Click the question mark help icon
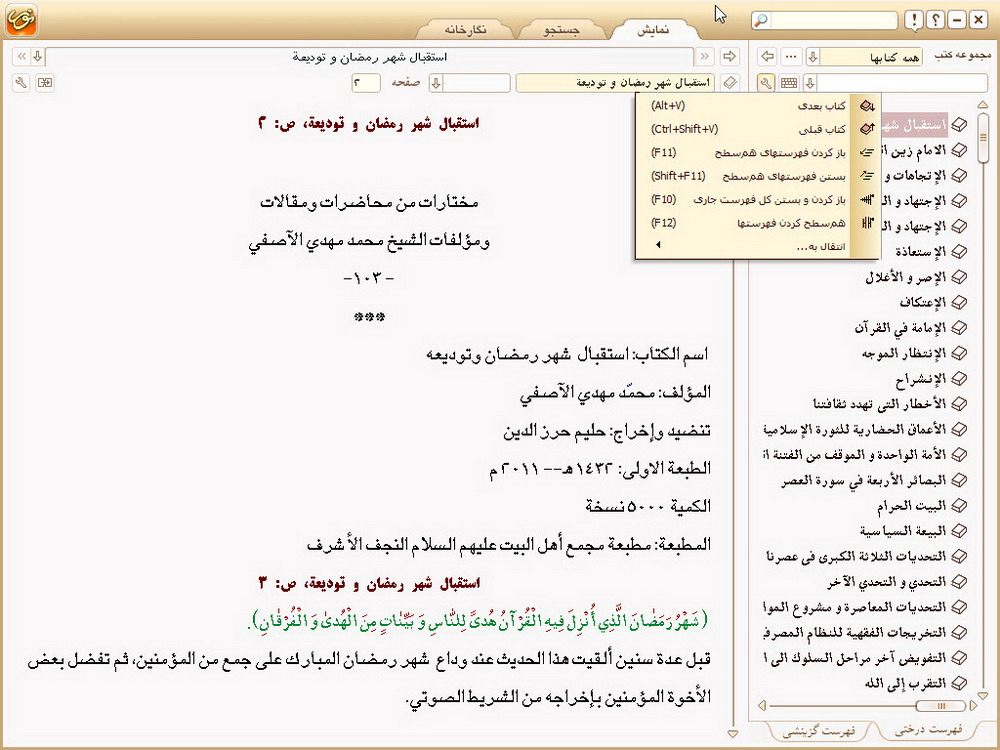This screenshot has height=750, width=1000. tap(936, 20)
